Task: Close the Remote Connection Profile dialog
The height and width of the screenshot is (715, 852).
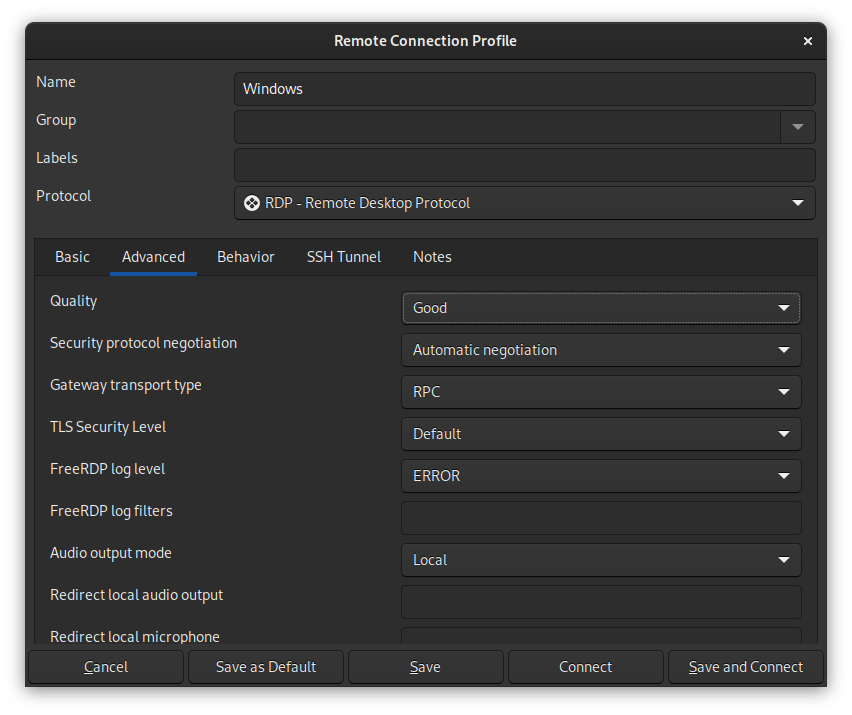Action: pos(807,41)
